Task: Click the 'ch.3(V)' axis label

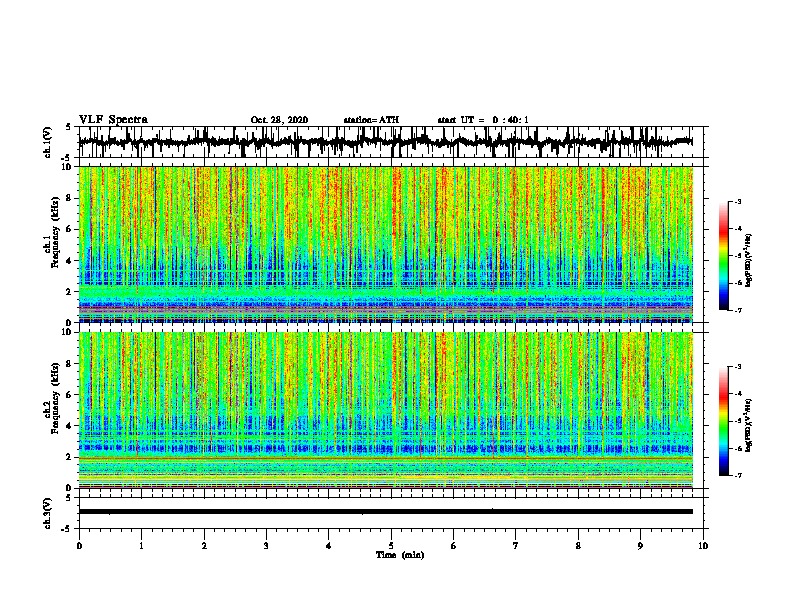Action: tap(48, 513)
